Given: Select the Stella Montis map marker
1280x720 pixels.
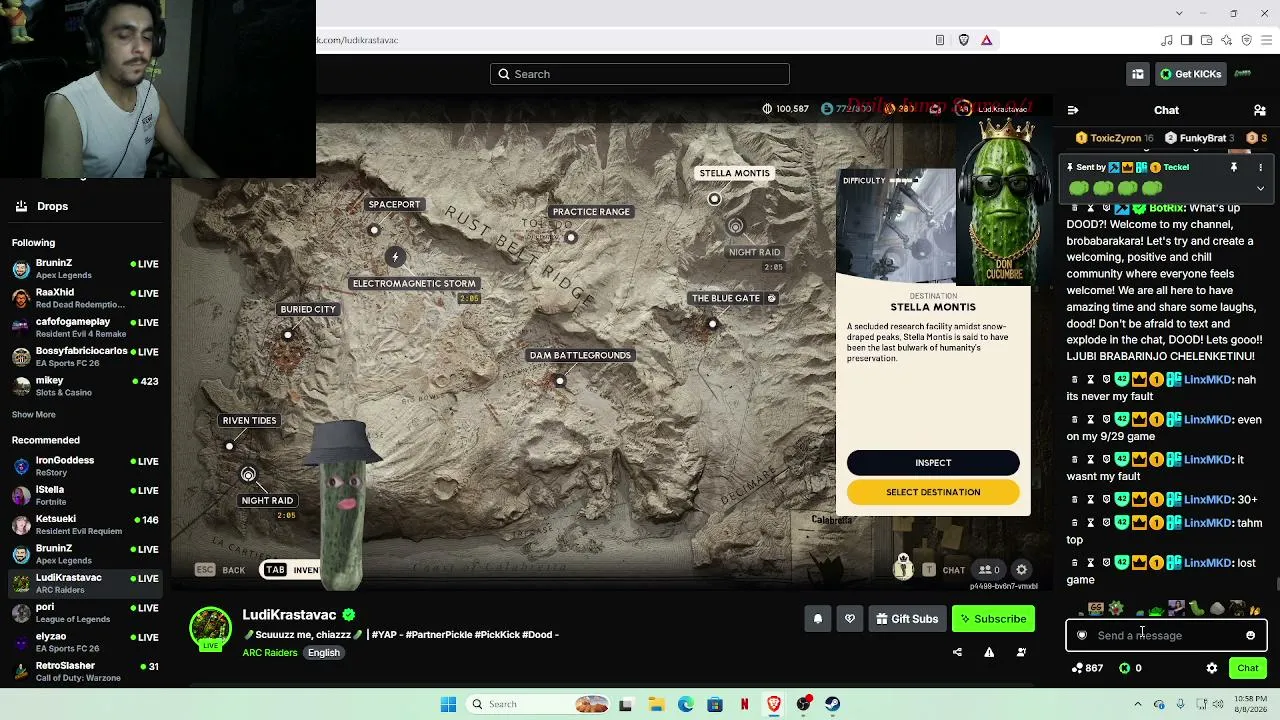Looking at the screenshot, I should [714, 199].
